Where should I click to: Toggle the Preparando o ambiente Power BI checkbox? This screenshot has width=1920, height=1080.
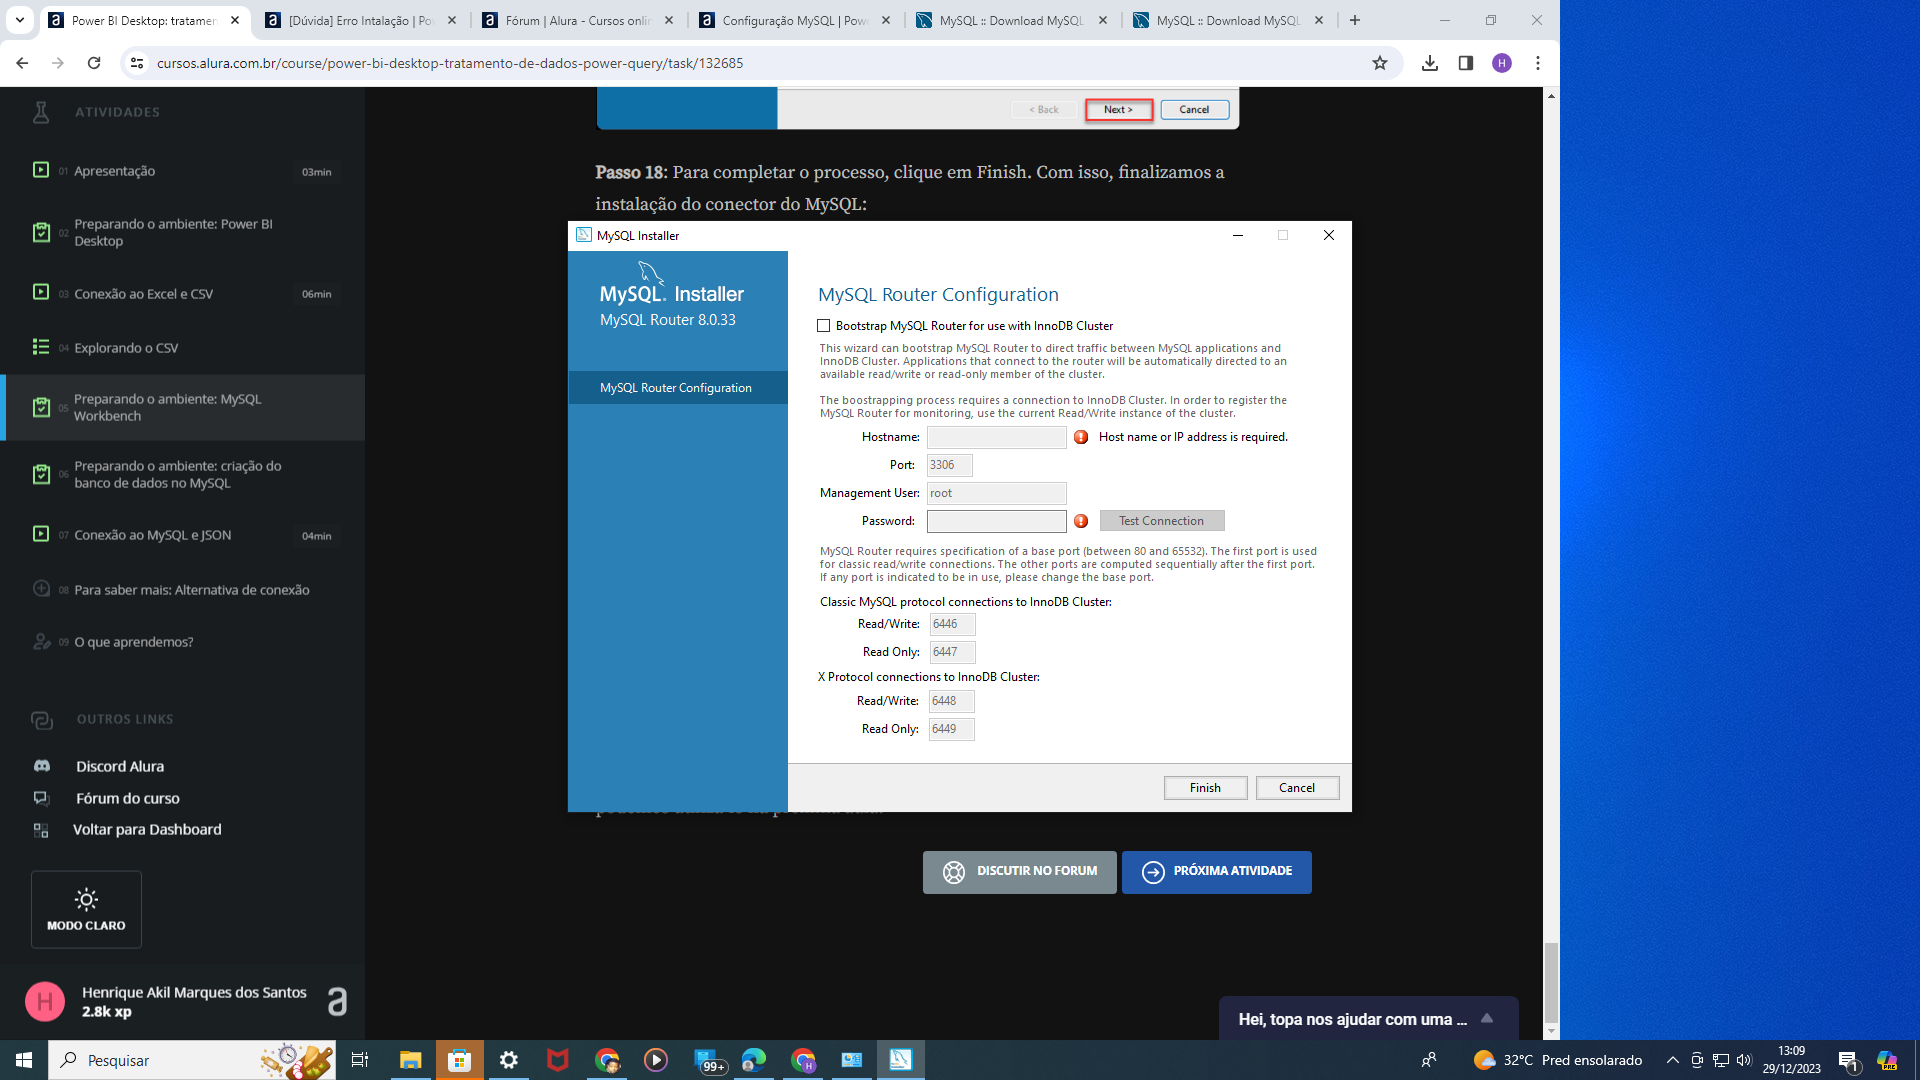click(42, 232)
